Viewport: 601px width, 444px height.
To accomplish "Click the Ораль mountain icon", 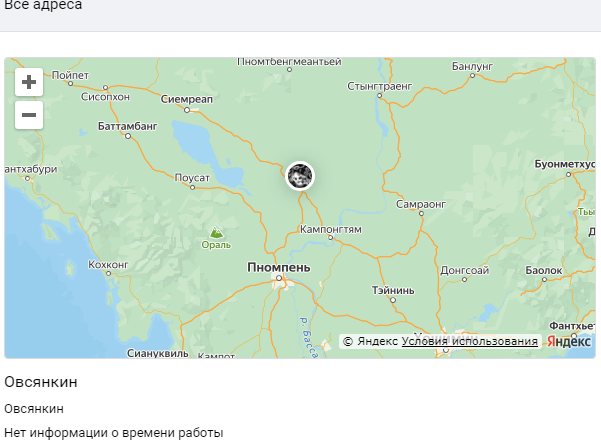I will [x=216, y=232].
